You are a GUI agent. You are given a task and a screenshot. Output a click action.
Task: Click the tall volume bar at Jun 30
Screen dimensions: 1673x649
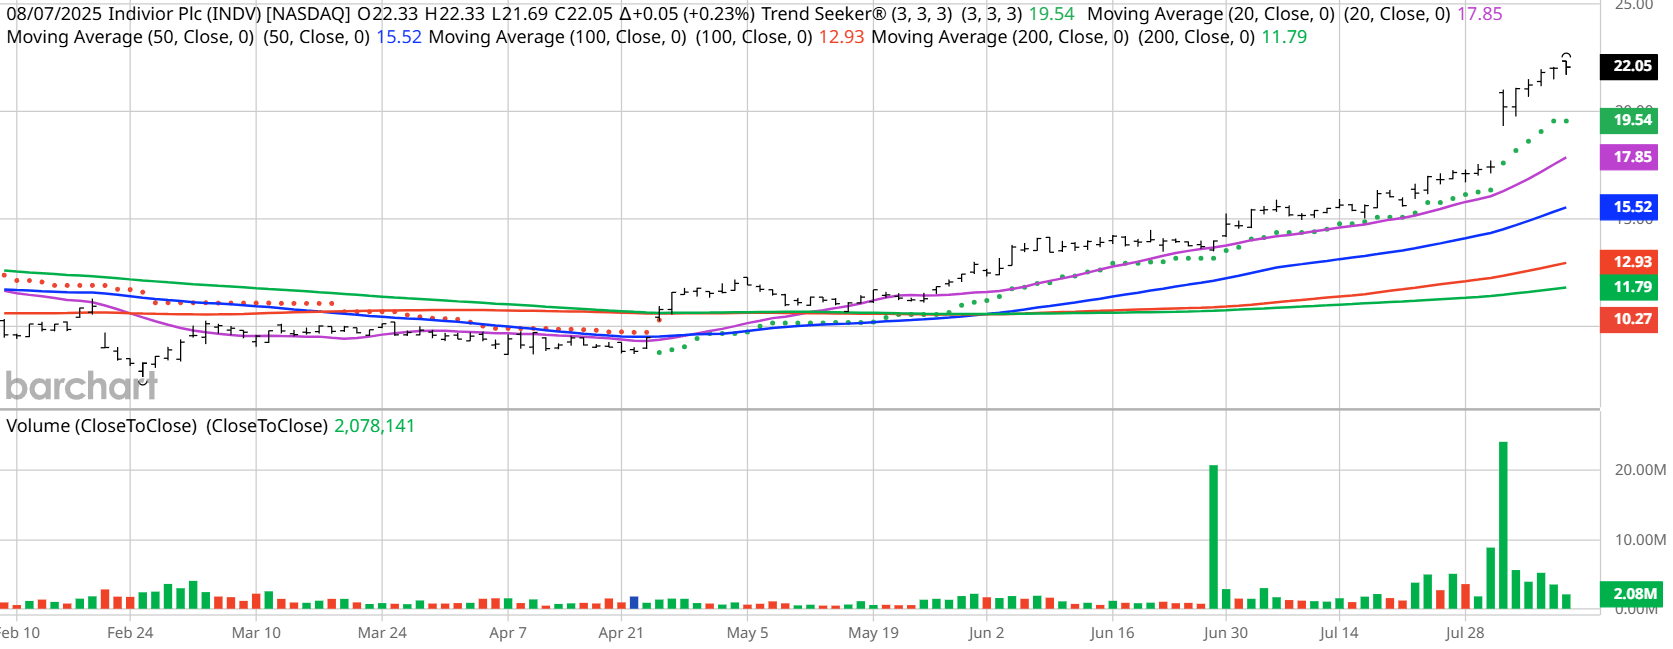coord(1213,537)
